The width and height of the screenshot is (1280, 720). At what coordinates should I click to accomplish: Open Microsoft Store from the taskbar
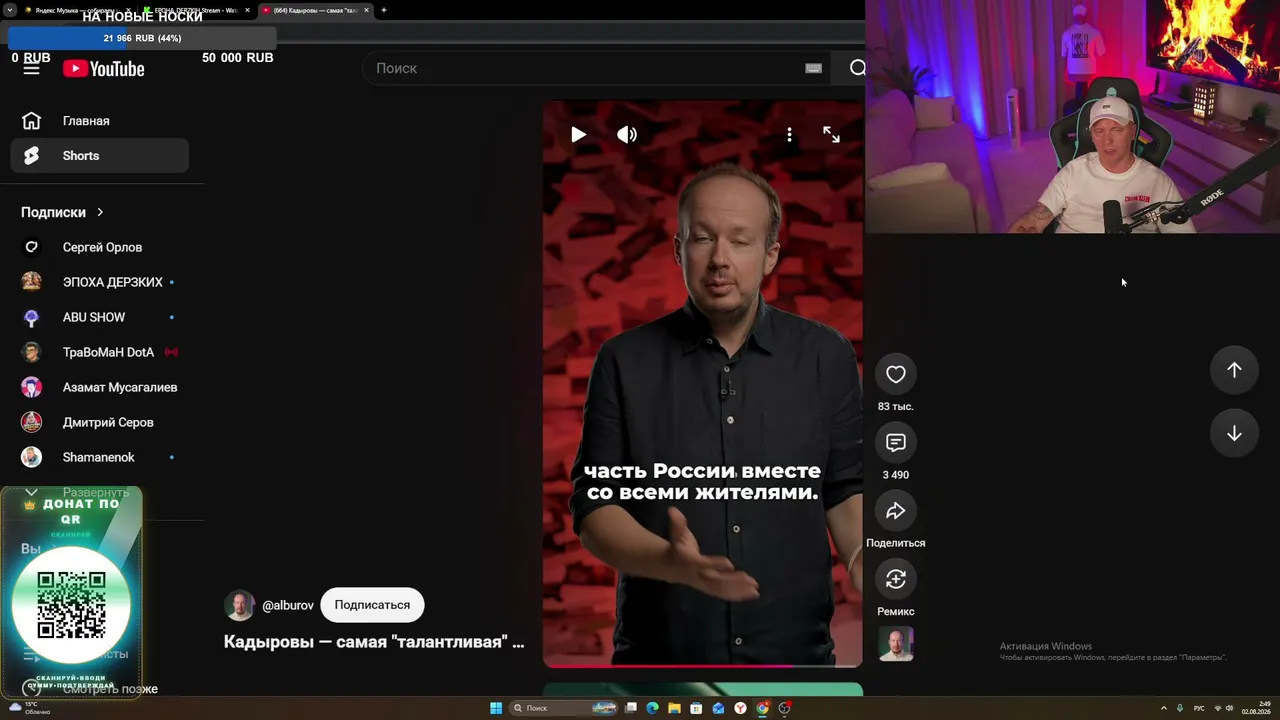(697, 708)
